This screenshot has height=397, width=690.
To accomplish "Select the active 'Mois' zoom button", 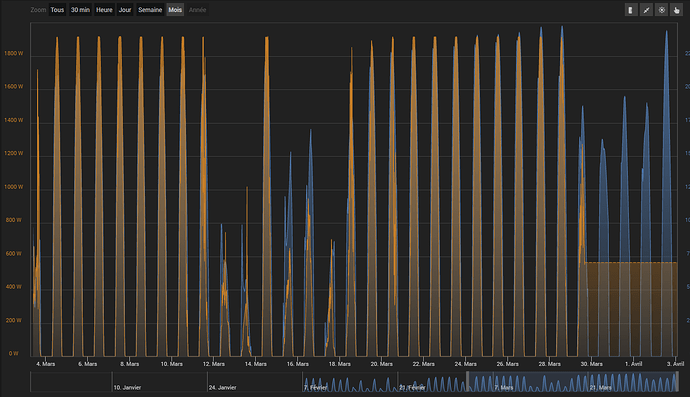I will point(175,10).
